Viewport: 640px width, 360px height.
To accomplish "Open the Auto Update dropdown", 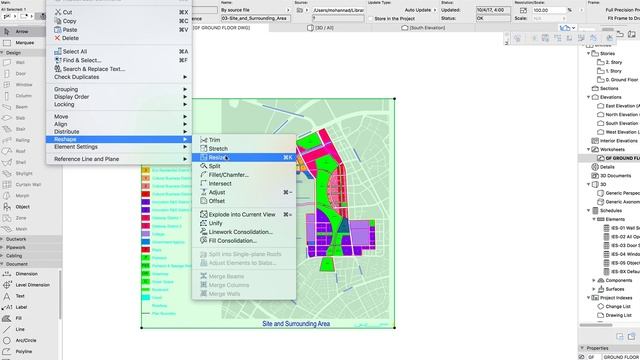I will click(420, 10).
